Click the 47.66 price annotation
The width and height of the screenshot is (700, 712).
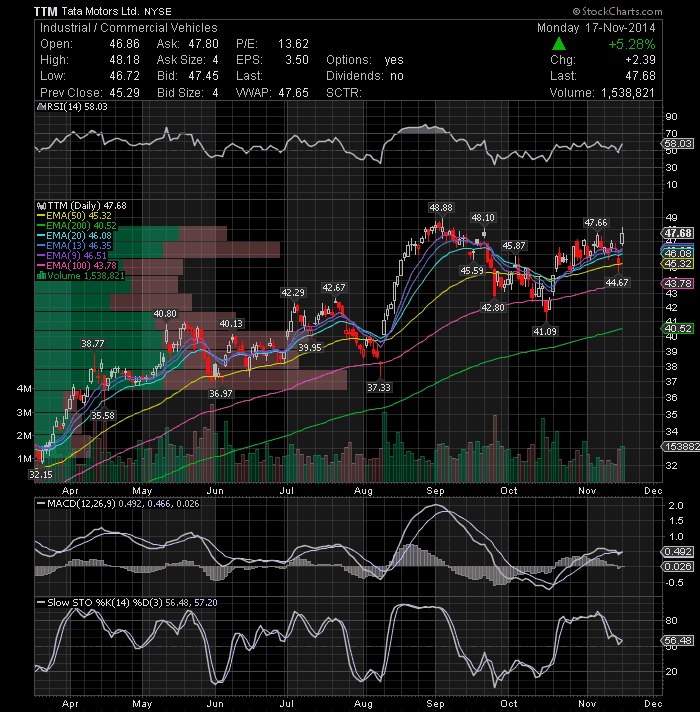pos(595,222)
